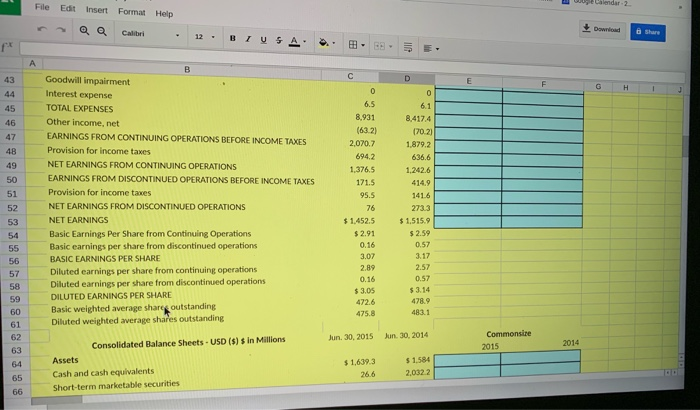700x410 pixels.
Task: Expand the borders dropdown arrow
Action: click(x=363, y=45)
